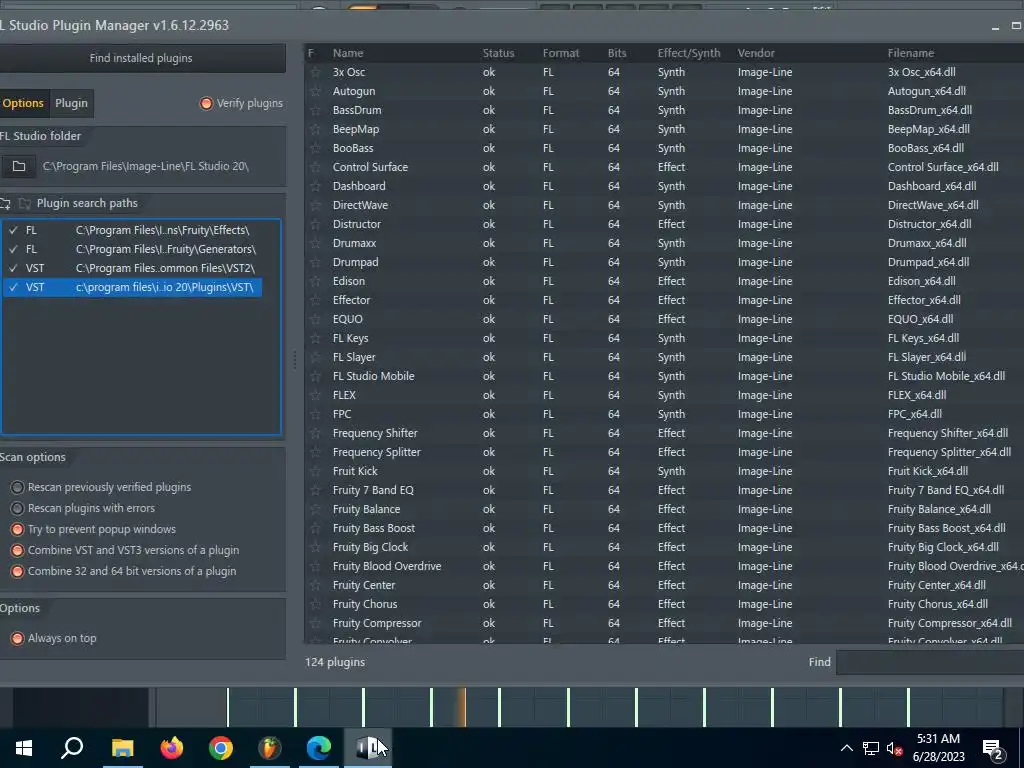Image resolution: width=1024 pixels, height=768 pixels.
Task: Open taskbar search
Action: click(x=72, y=748)
